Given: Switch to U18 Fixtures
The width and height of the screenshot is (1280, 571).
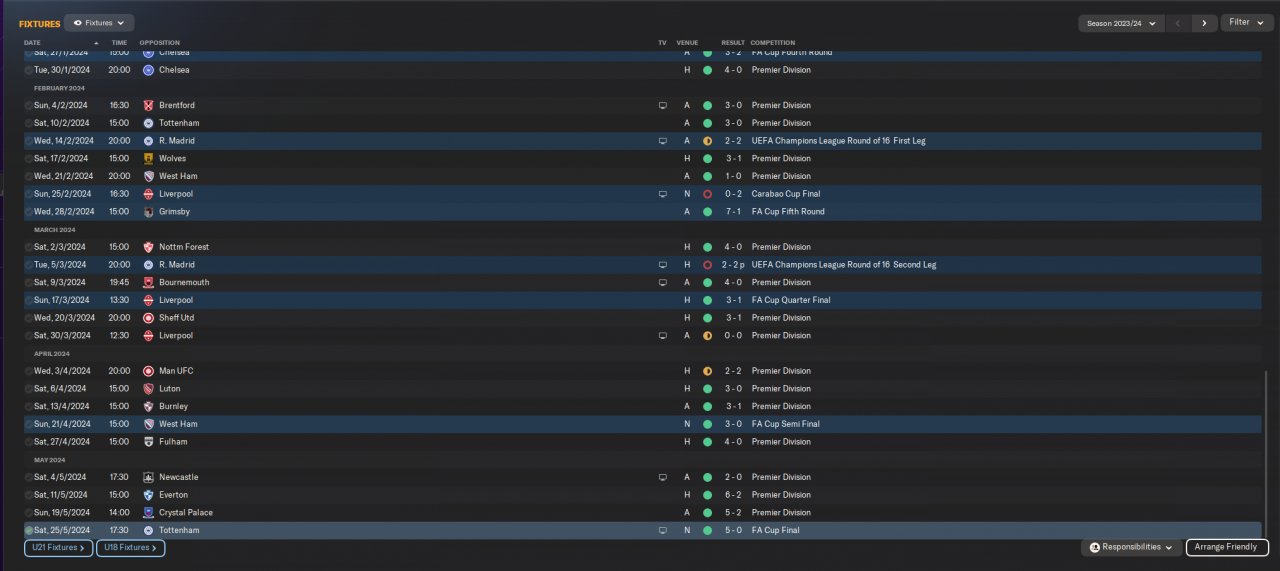Looking at the screenshot, I should 130,548.
